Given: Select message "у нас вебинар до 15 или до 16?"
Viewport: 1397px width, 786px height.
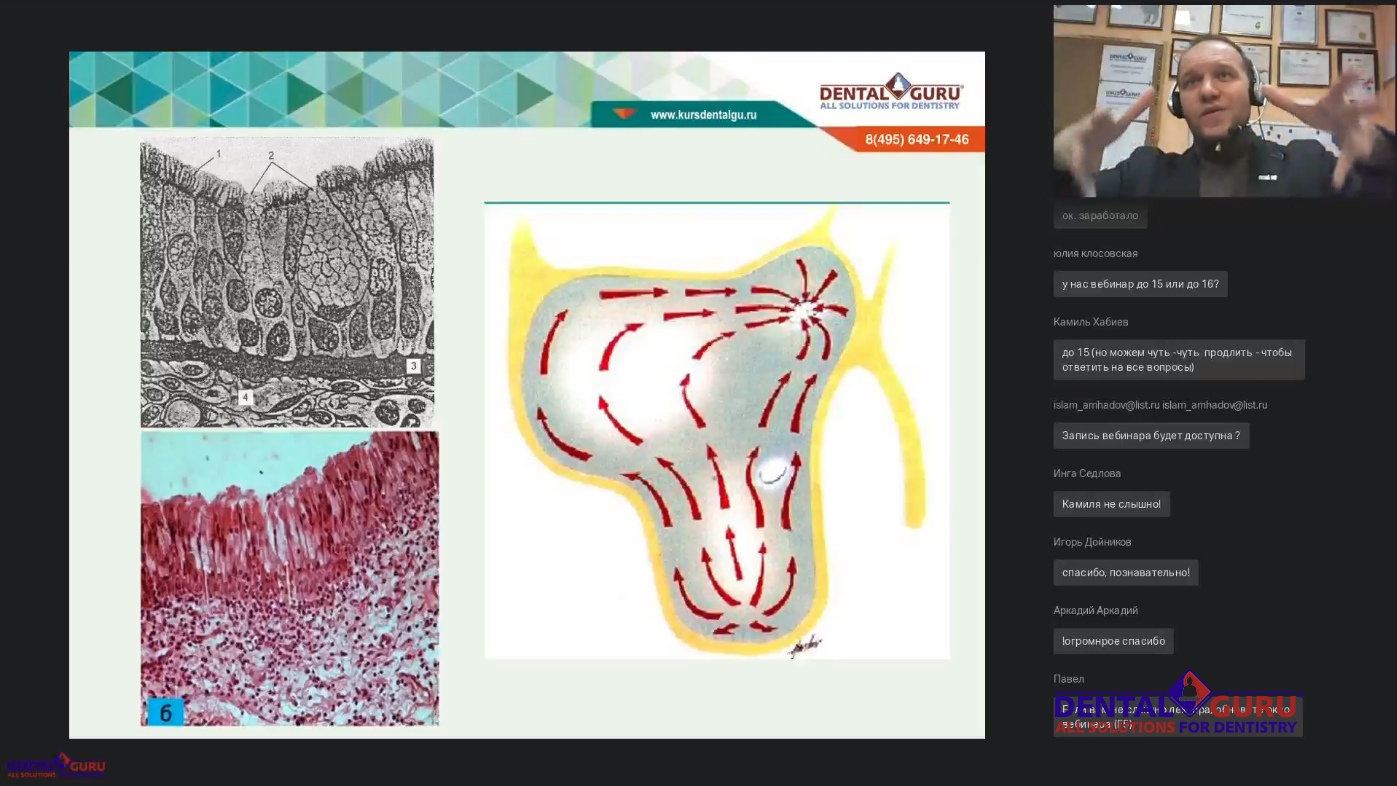Looking at the screenshot, I should tap(1140, 284).
